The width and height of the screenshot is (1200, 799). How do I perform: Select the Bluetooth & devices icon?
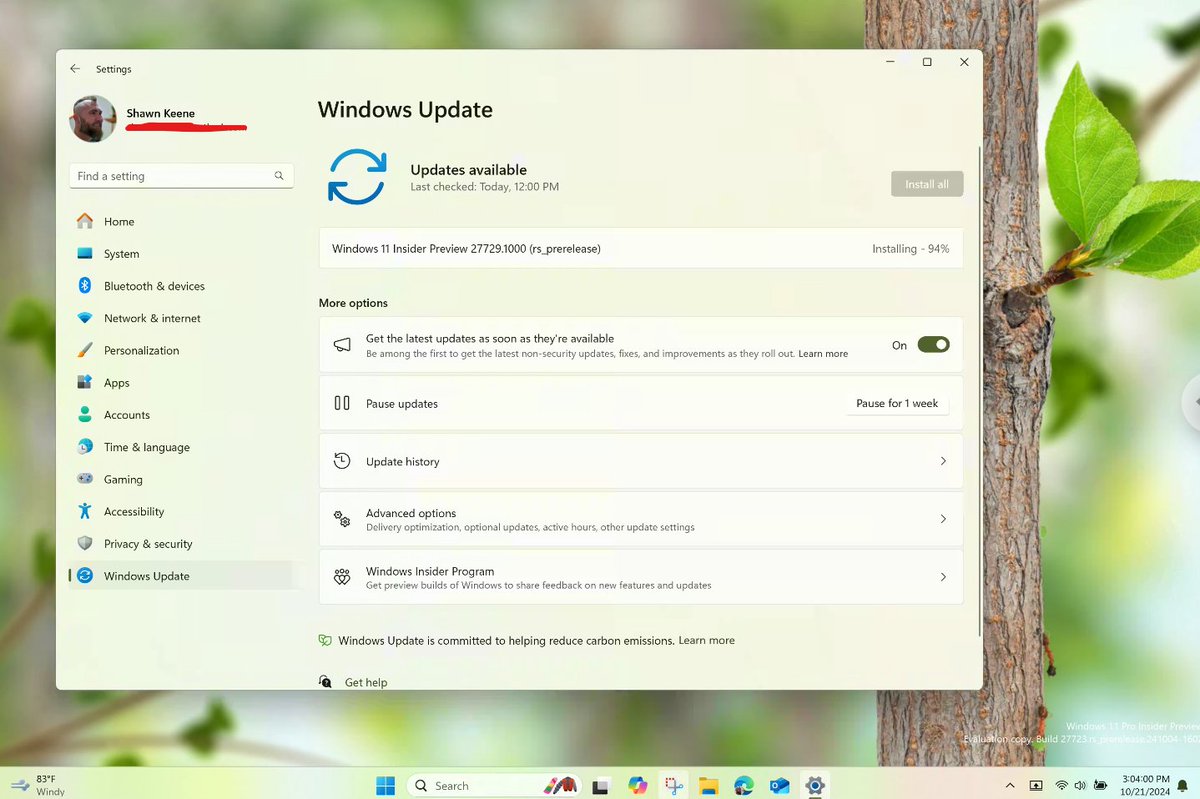84,285
